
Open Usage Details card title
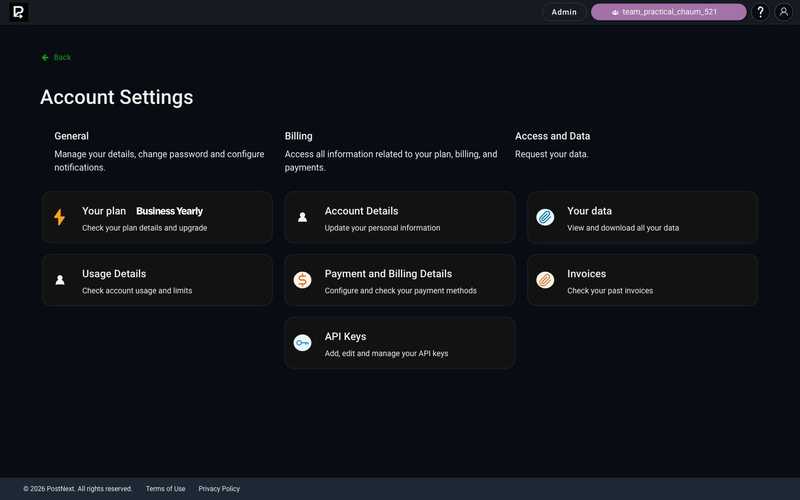tap(114, 274)
